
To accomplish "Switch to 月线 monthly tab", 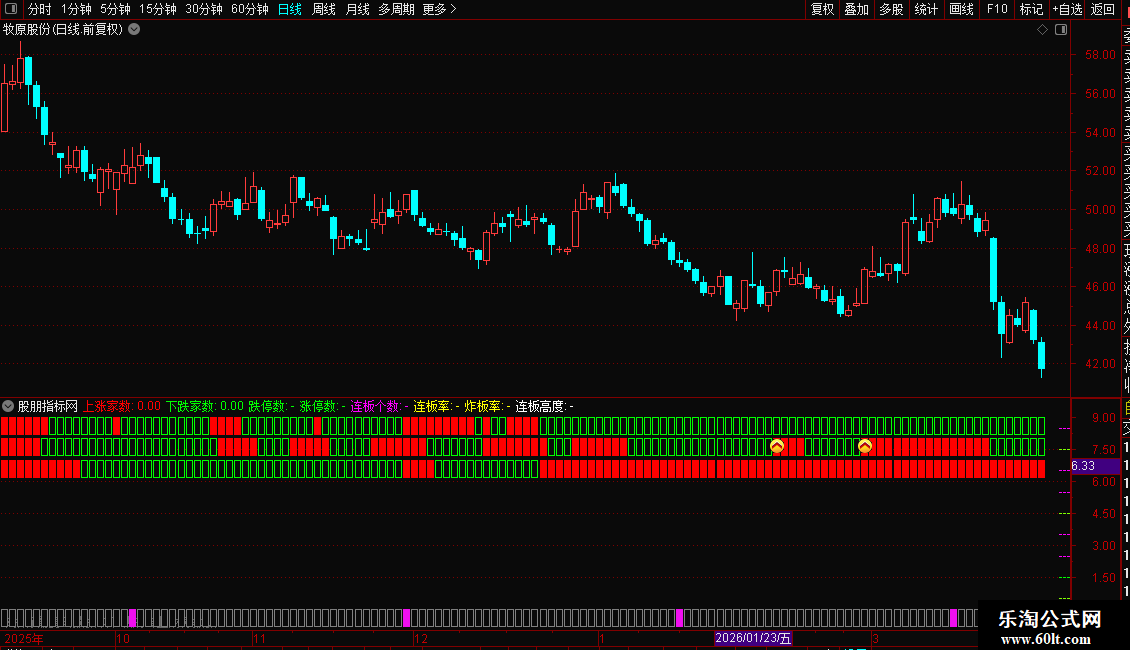I will click(357, 9).
